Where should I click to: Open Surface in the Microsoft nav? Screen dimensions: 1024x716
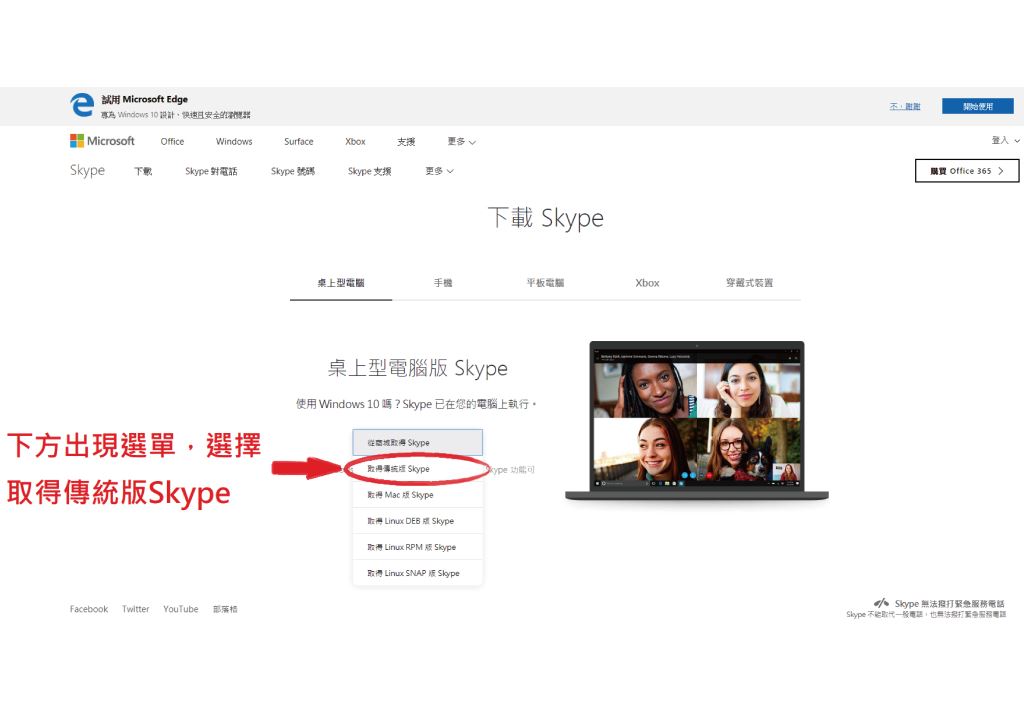click(298, 142)
